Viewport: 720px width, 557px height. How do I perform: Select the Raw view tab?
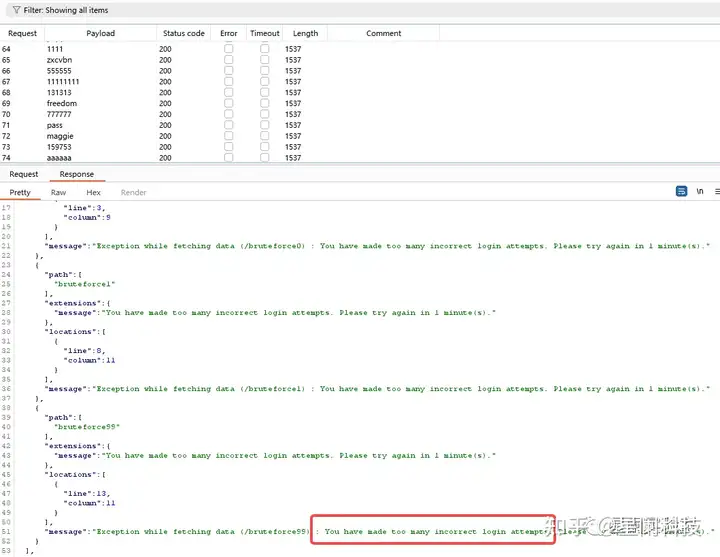pos(58,192)
